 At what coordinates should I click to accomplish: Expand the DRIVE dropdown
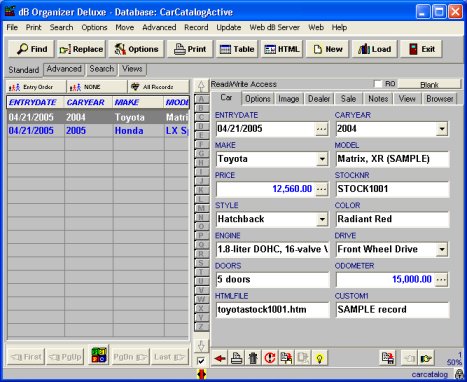(x=442, y=249)
